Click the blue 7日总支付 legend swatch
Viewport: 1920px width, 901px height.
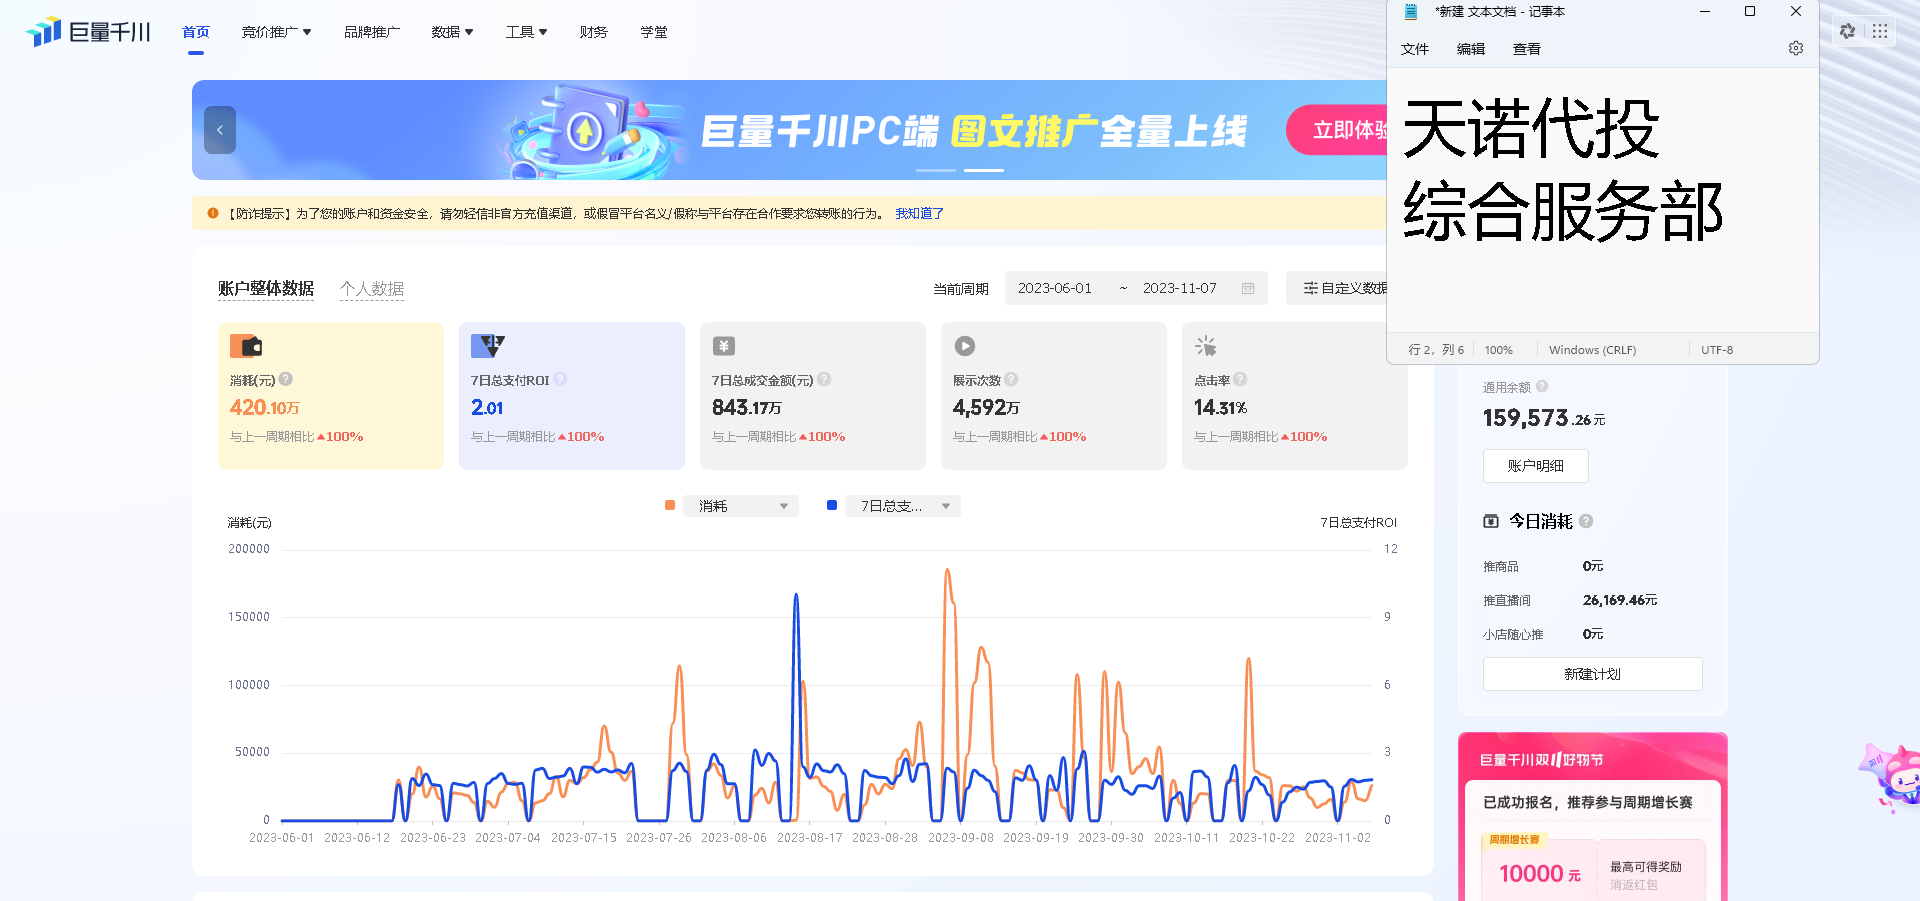[x=832, y=505]
